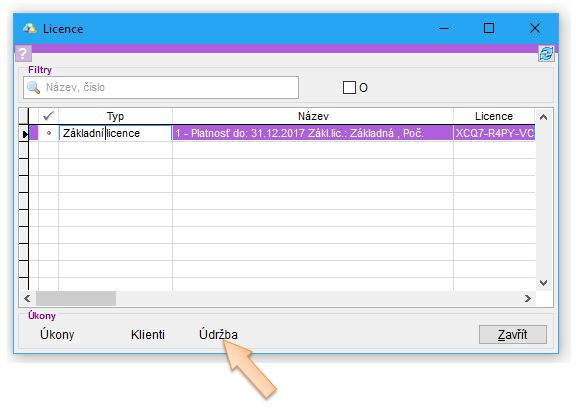Open the Úkony menu at bottom
The image size is (576, 411).
coord(57,335)
